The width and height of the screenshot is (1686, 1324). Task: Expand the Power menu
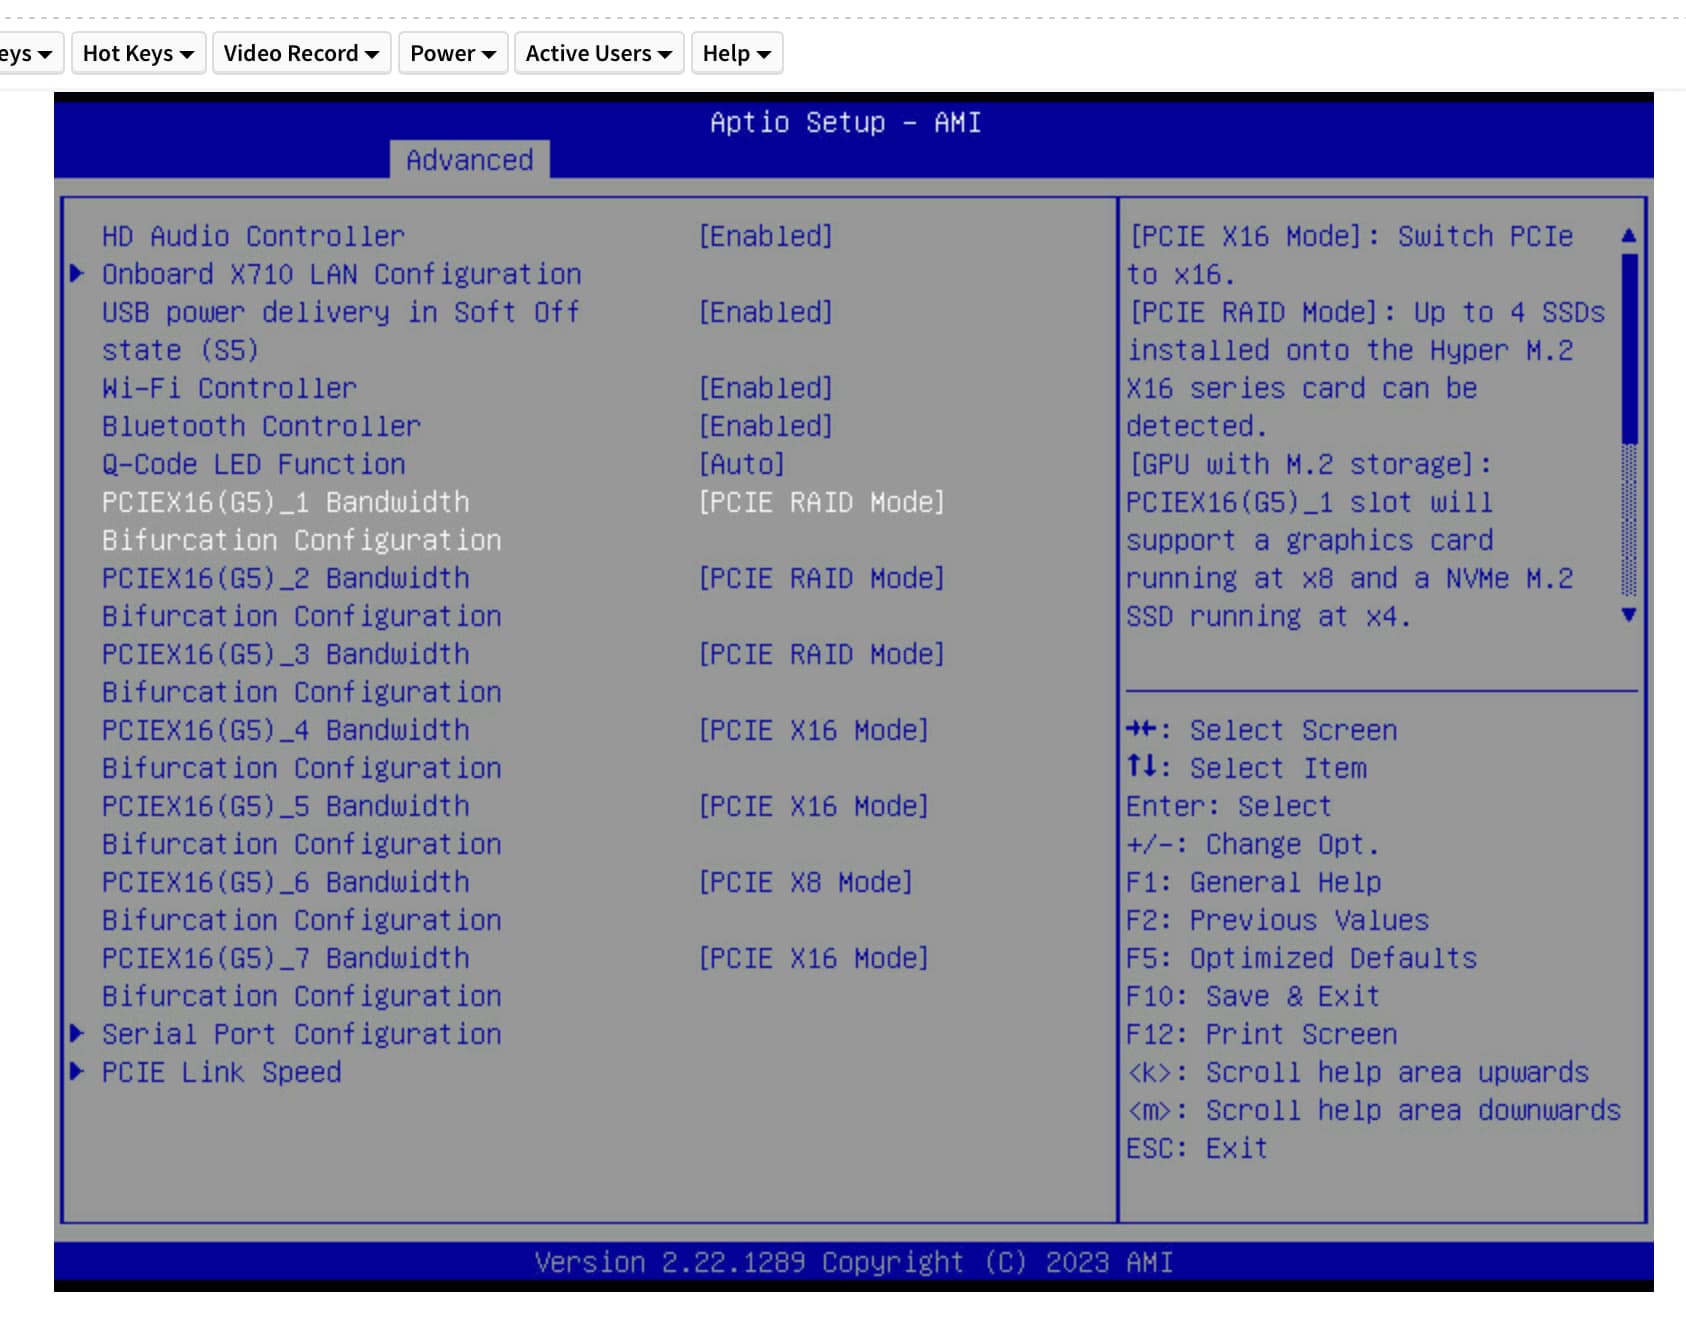click(452, 54)
